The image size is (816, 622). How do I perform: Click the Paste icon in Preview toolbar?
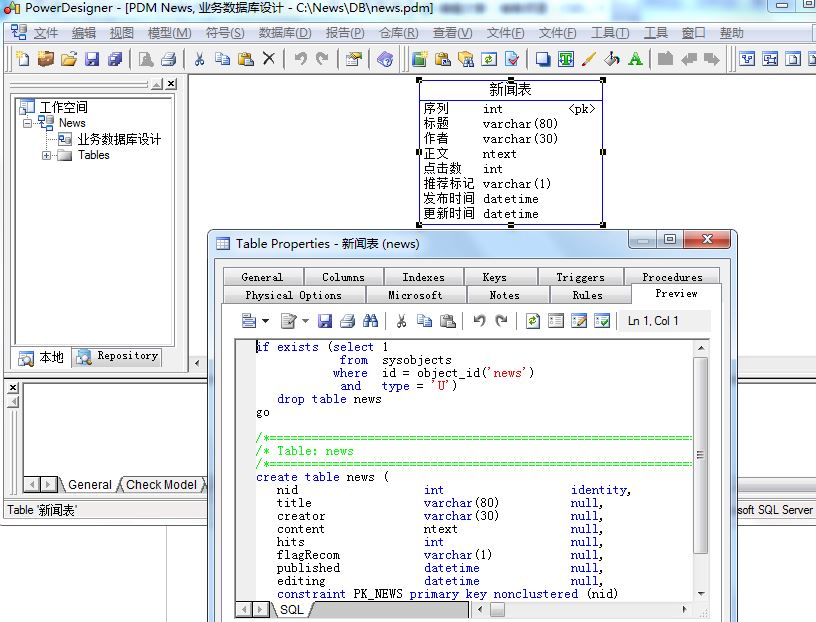click(x=448, y=321)
